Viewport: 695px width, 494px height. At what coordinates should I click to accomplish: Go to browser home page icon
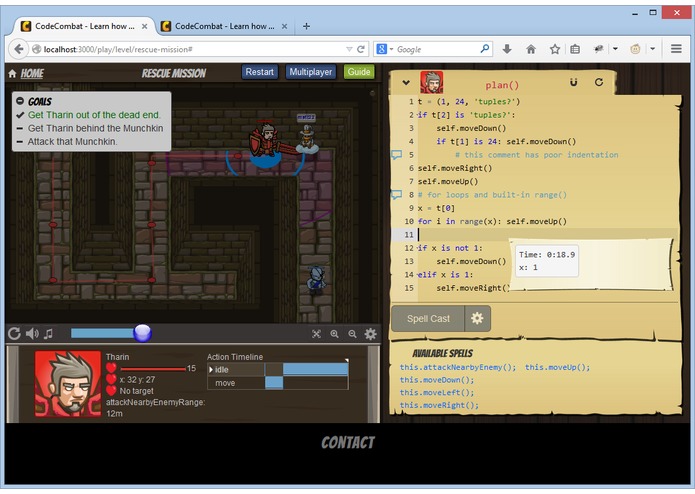pyautogui.click(x=531, y=49)
